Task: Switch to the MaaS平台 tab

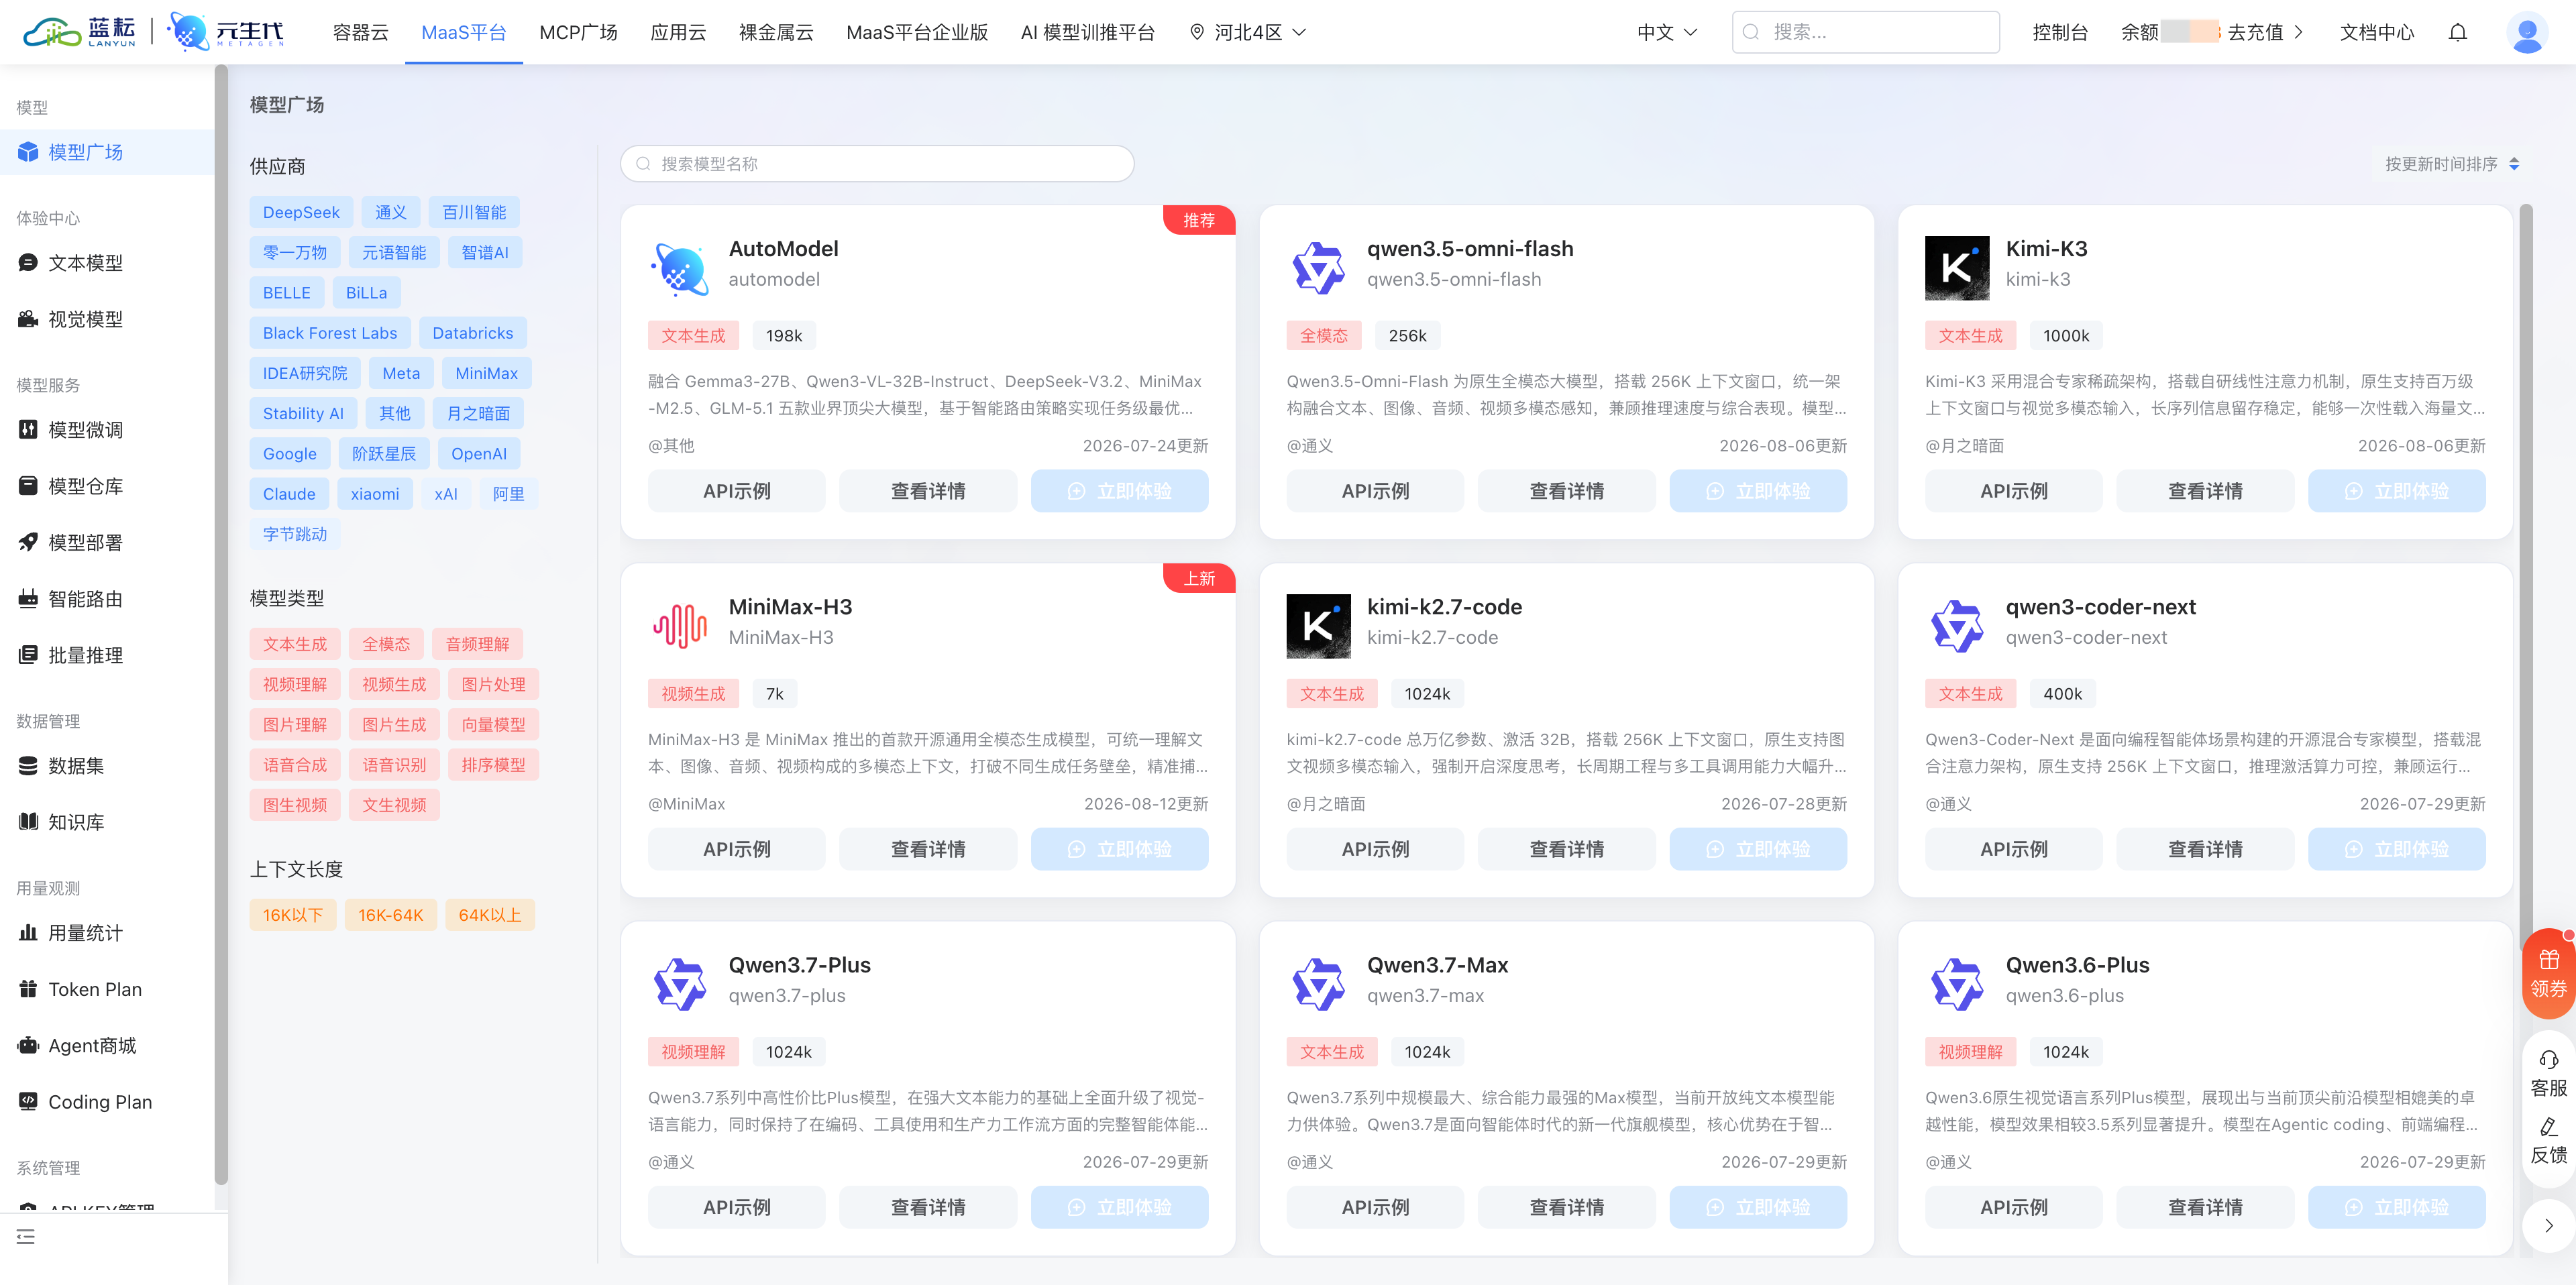Action: tap(464, 32)
